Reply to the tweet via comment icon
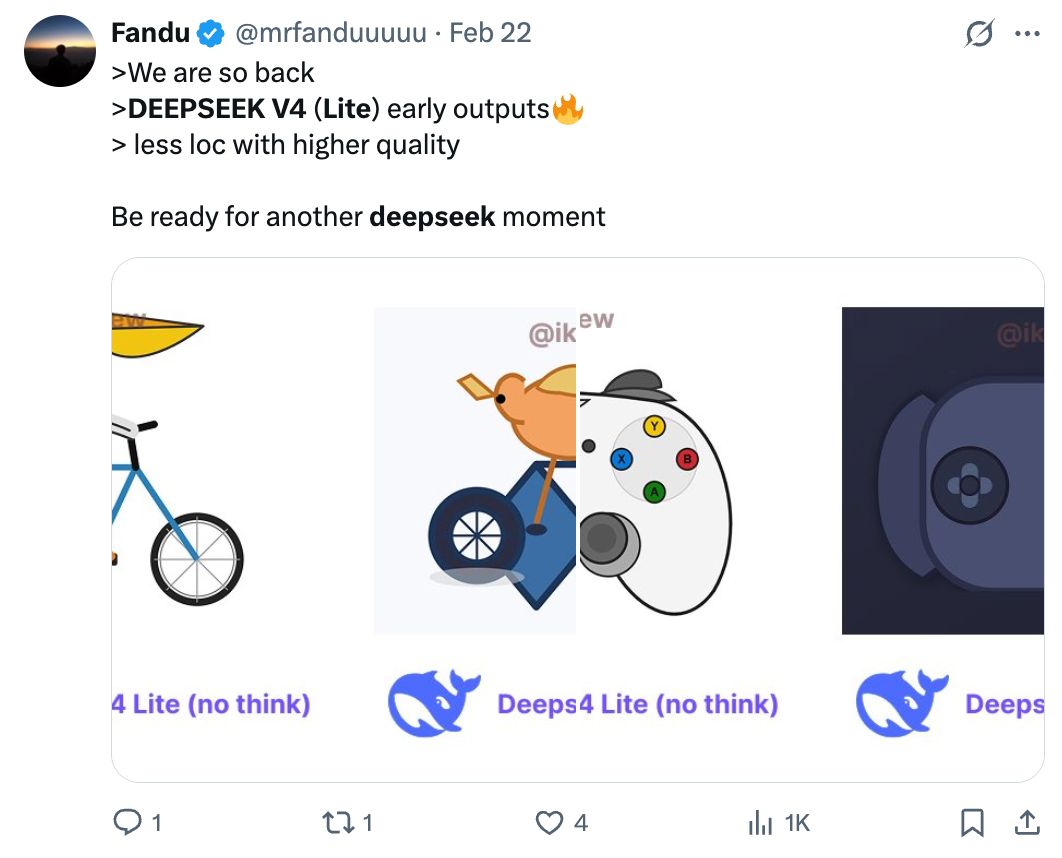Screen dimensions: 1062x858 (127, 822)
